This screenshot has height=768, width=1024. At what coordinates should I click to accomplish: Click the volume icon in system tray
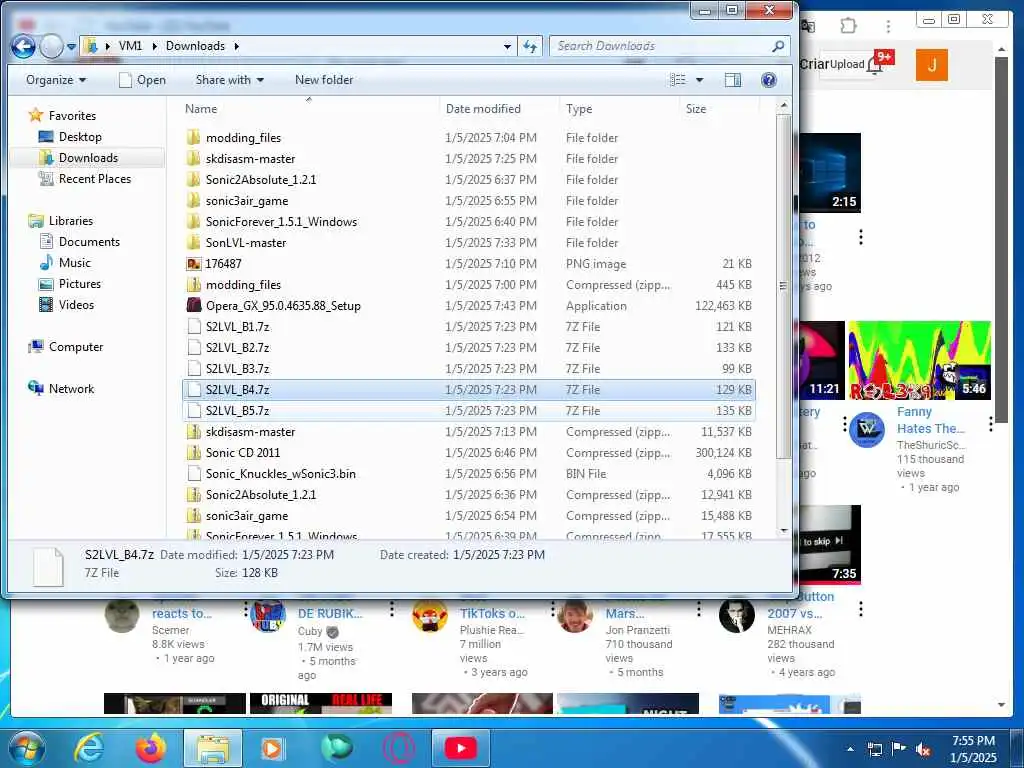(x=923, y=749)
